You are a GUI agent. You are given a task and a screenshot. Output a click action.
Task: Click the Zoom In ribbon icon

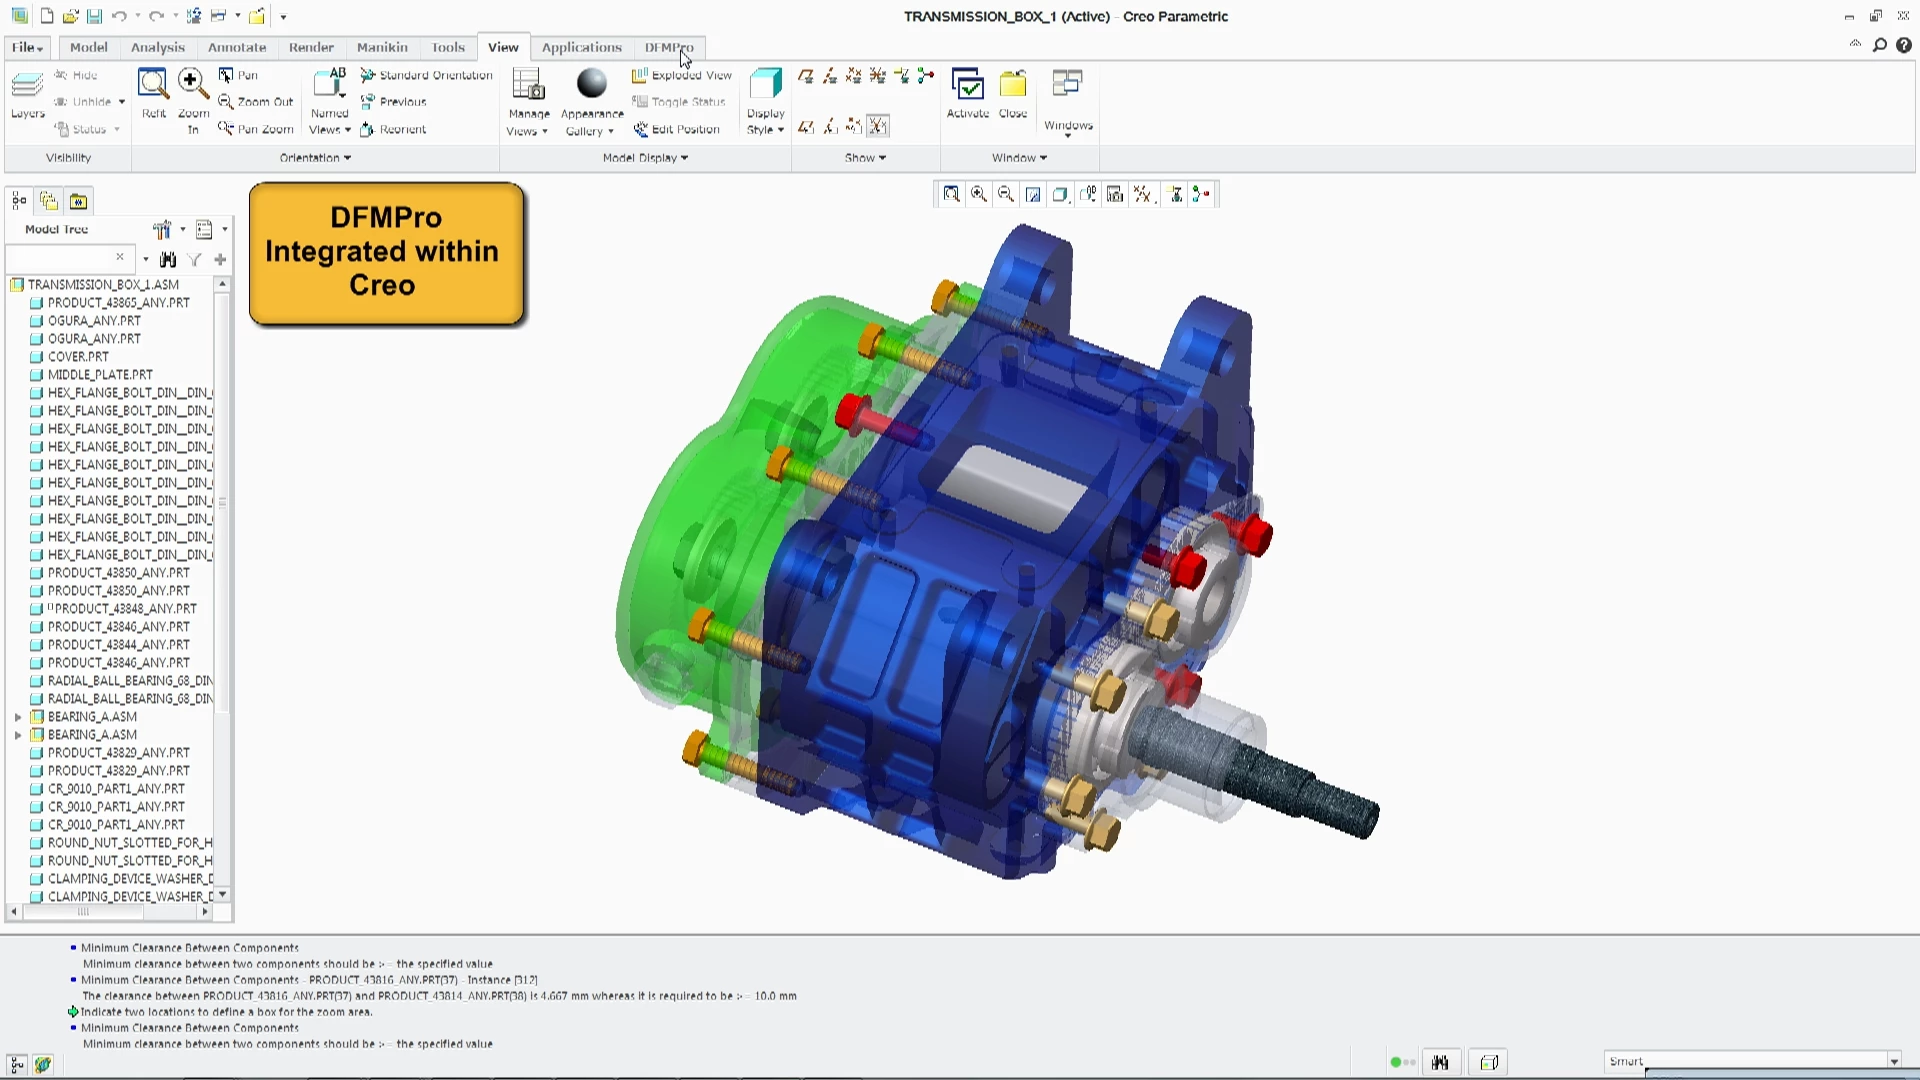193,84
